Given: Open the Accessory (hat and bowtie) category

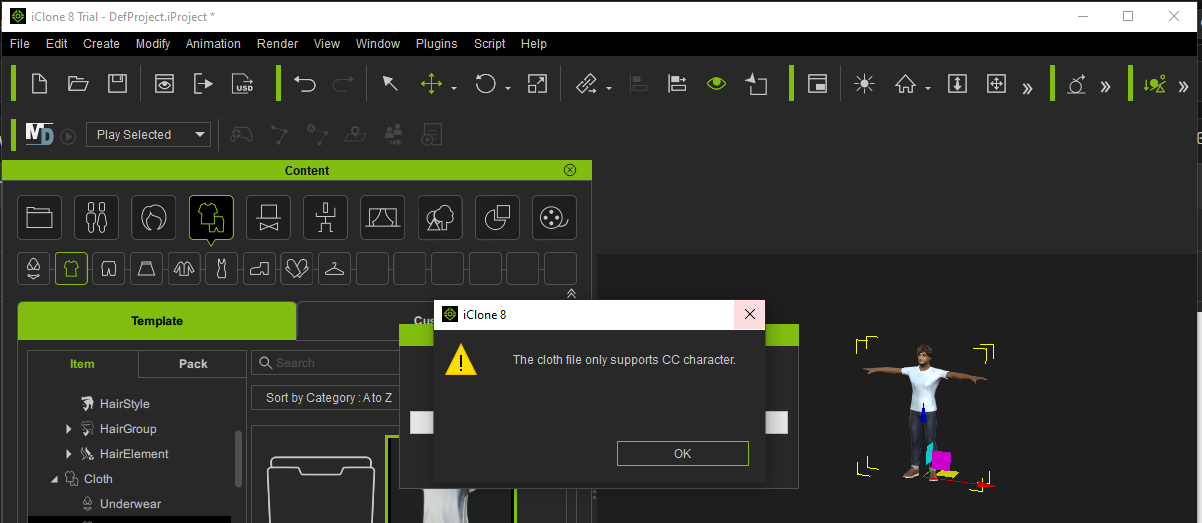Looking at the screenshot, I should click(268, 217).
